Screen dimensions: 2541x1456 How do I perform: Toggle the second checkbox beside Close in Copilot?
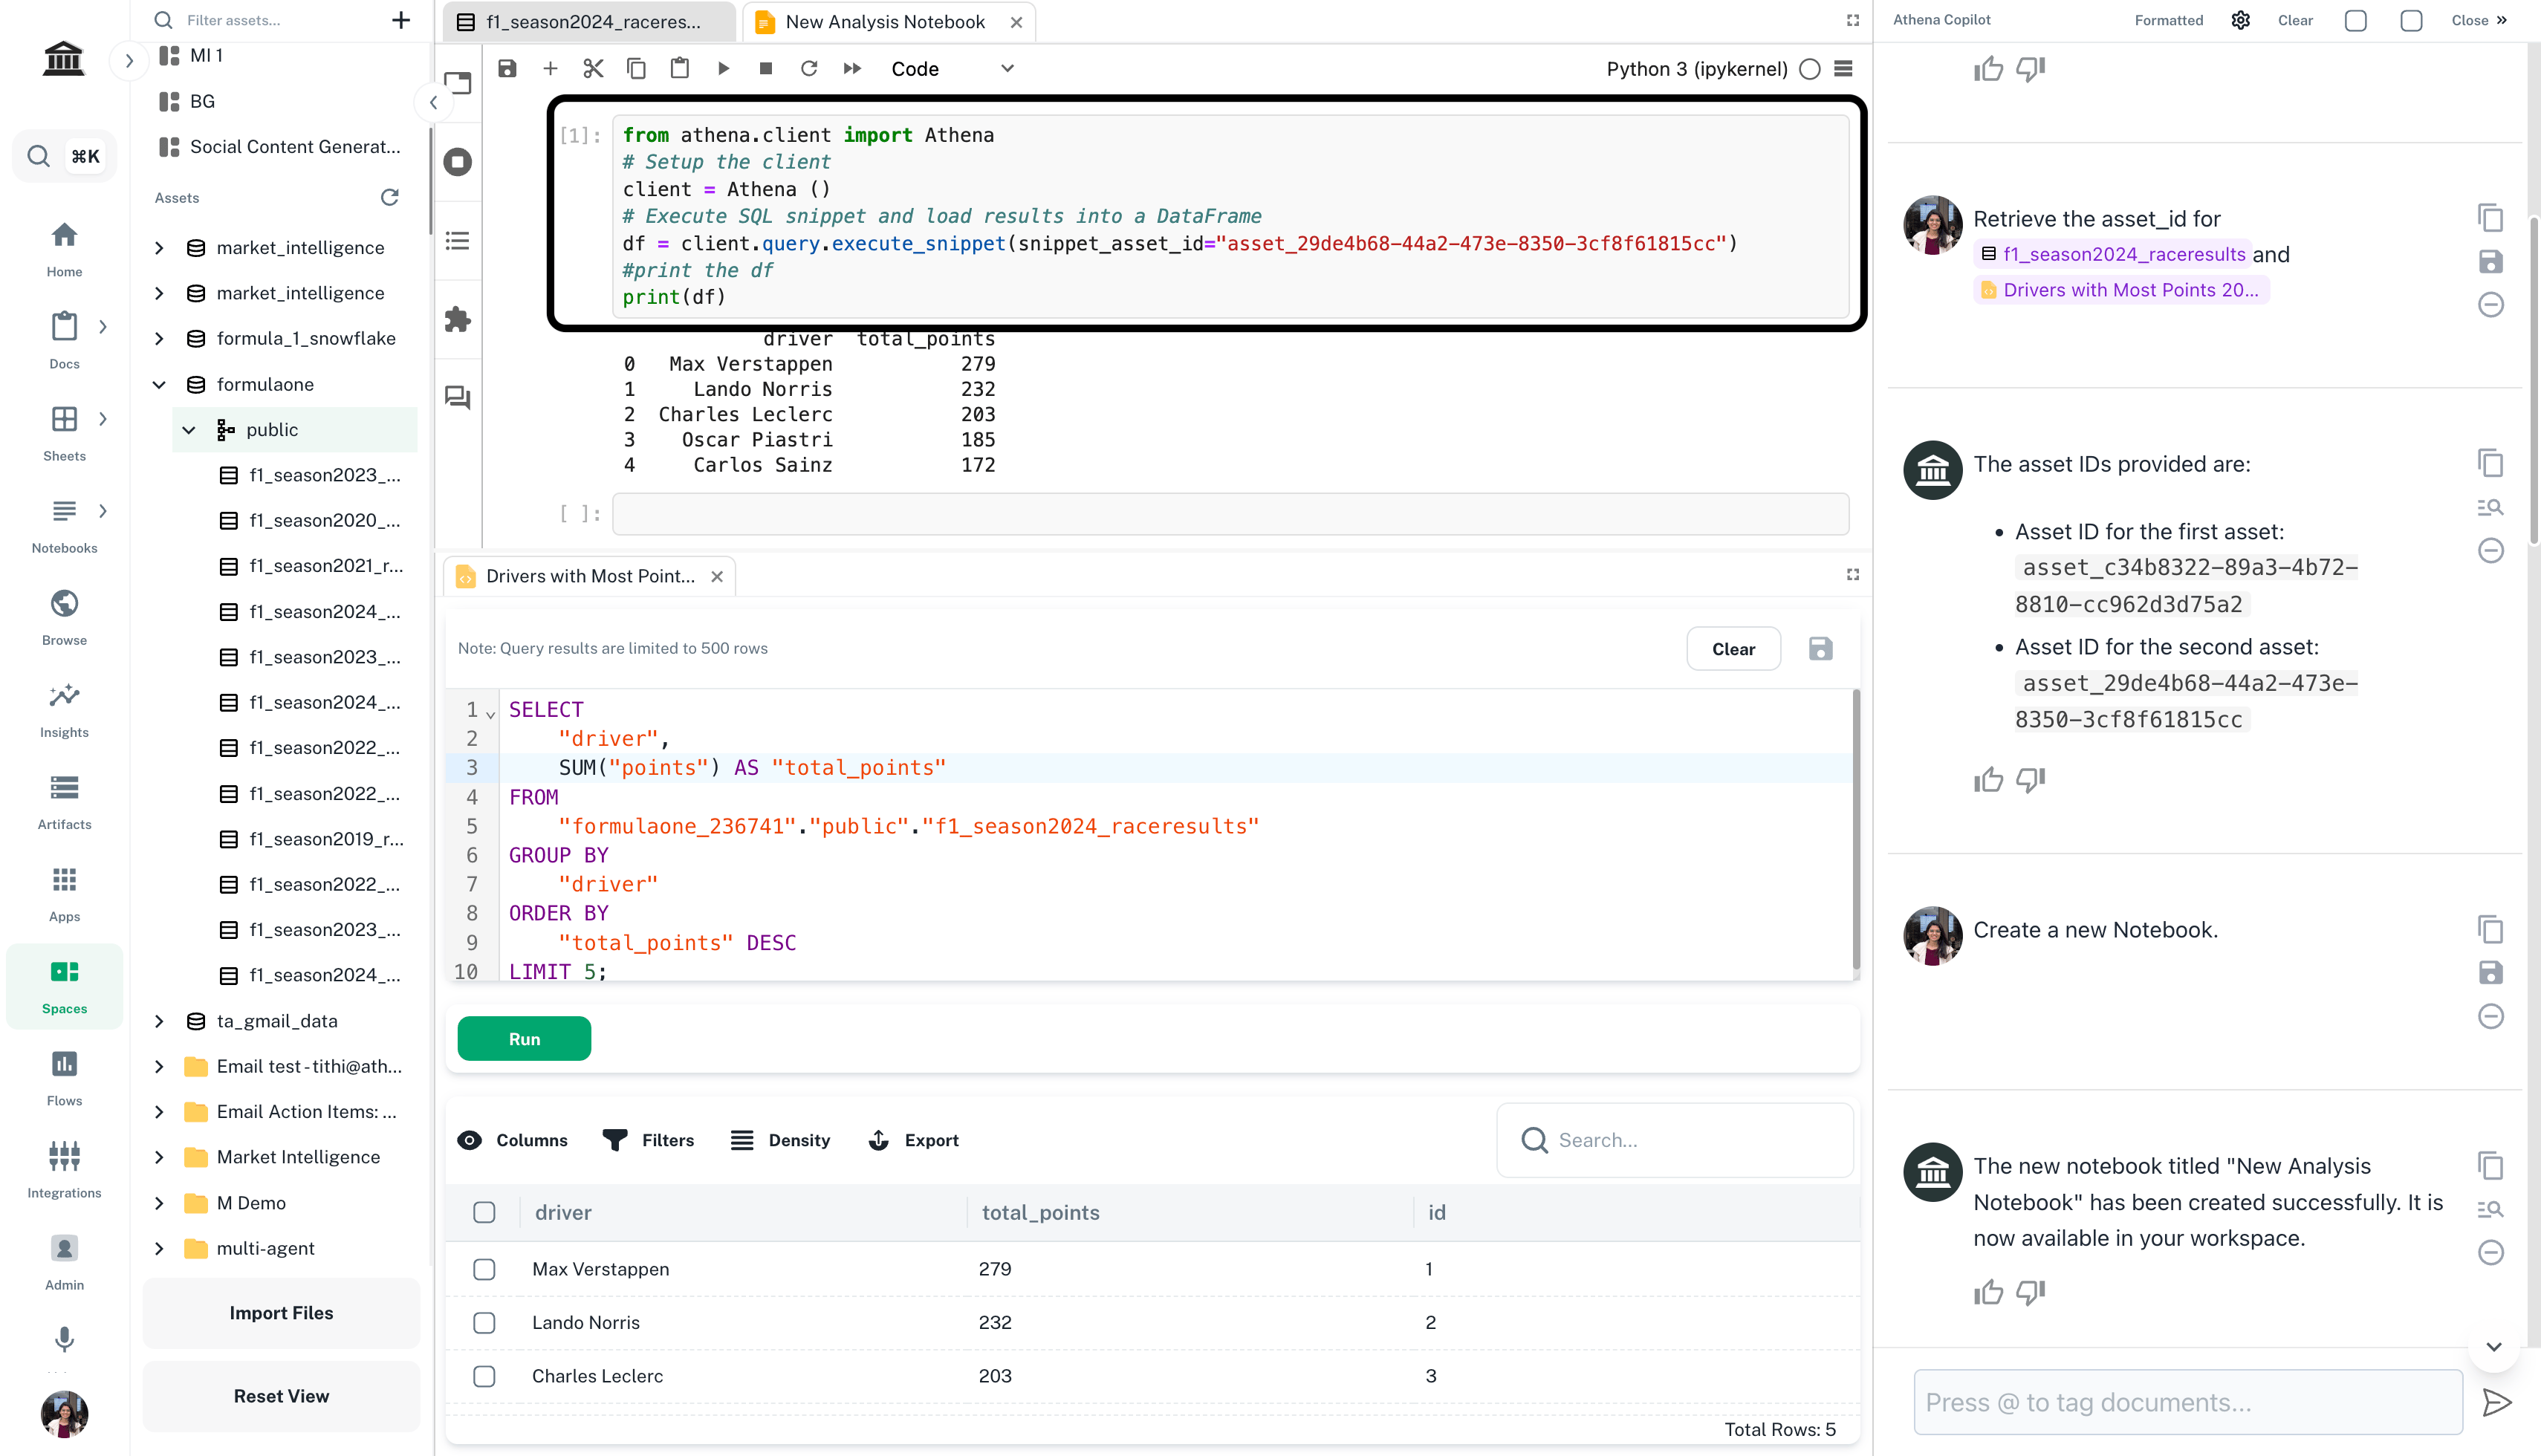pyautogui.click(x=2411, y=20)
